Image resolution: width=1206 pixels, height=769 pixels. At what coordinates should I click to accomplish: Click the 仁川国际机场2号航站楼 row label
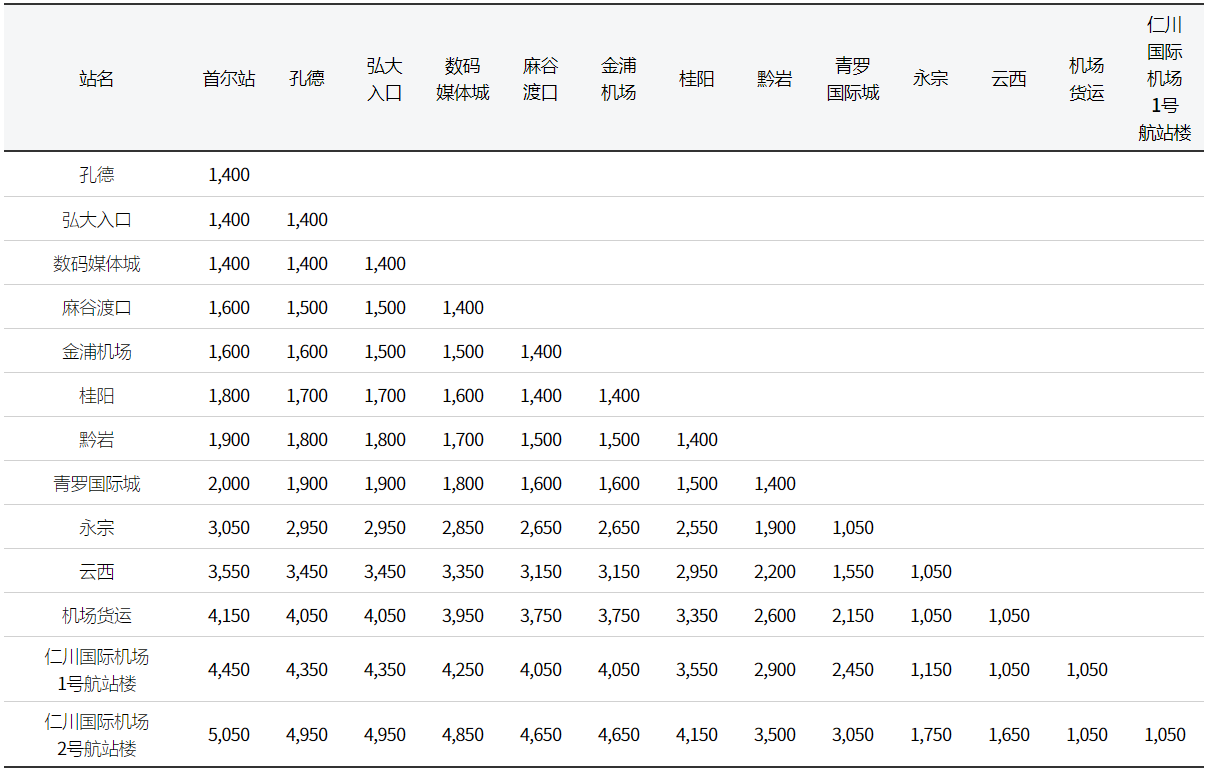tap(97, 735)
